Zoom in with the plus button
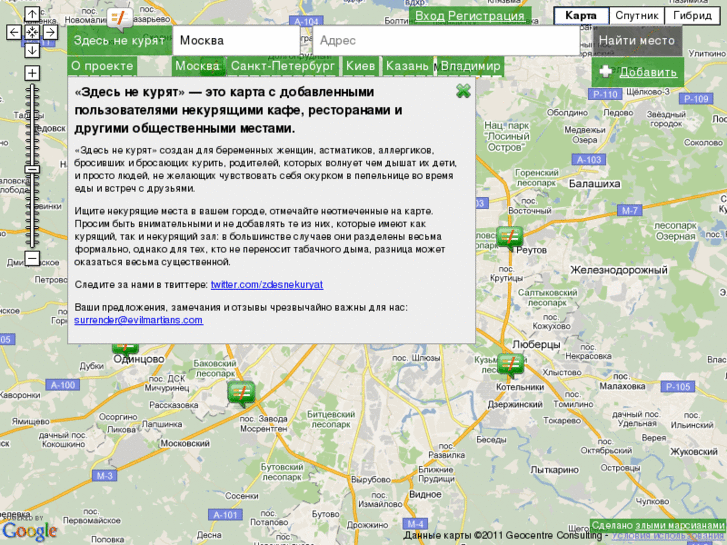727x545 pixels. (x=32, y=73)
